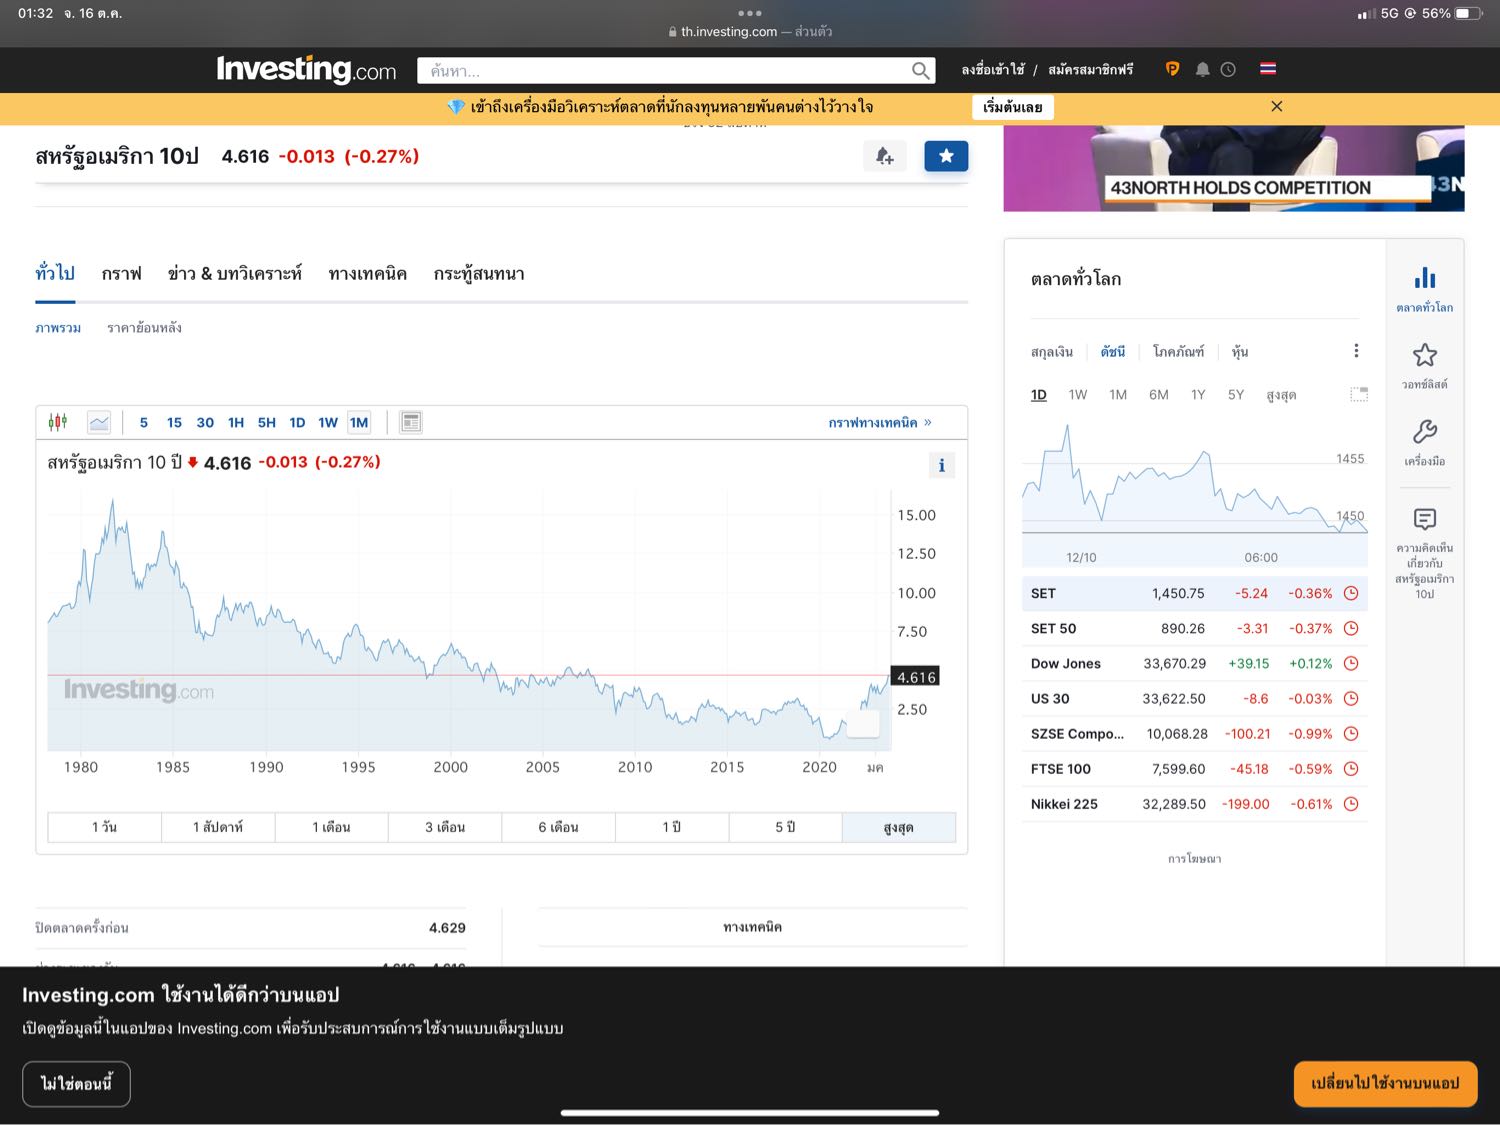The image size is (1500, 1125).
Task: Select the 1D chart interval
Action: (x=297, y=423)
